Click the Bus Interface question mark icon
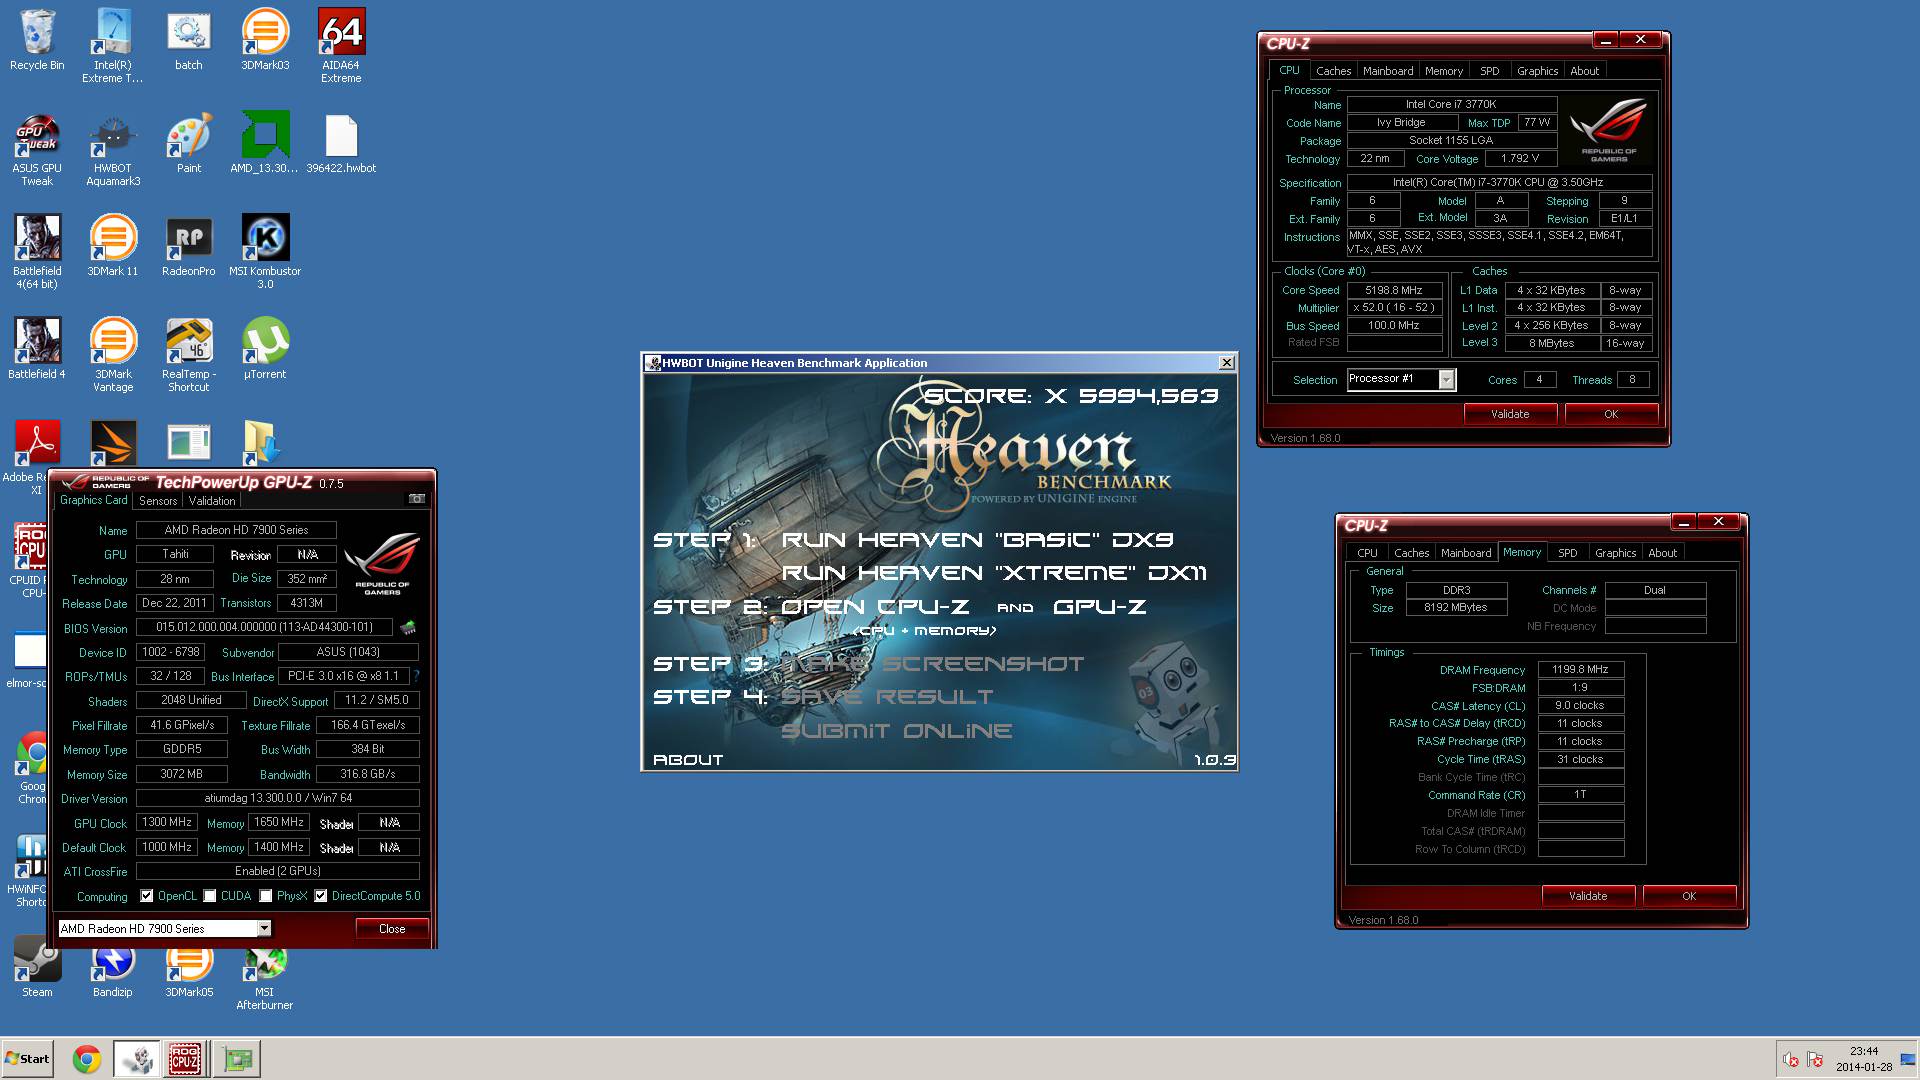Image resolution: width=1920 pixels, height=1080 pixels. click(417, 676)
